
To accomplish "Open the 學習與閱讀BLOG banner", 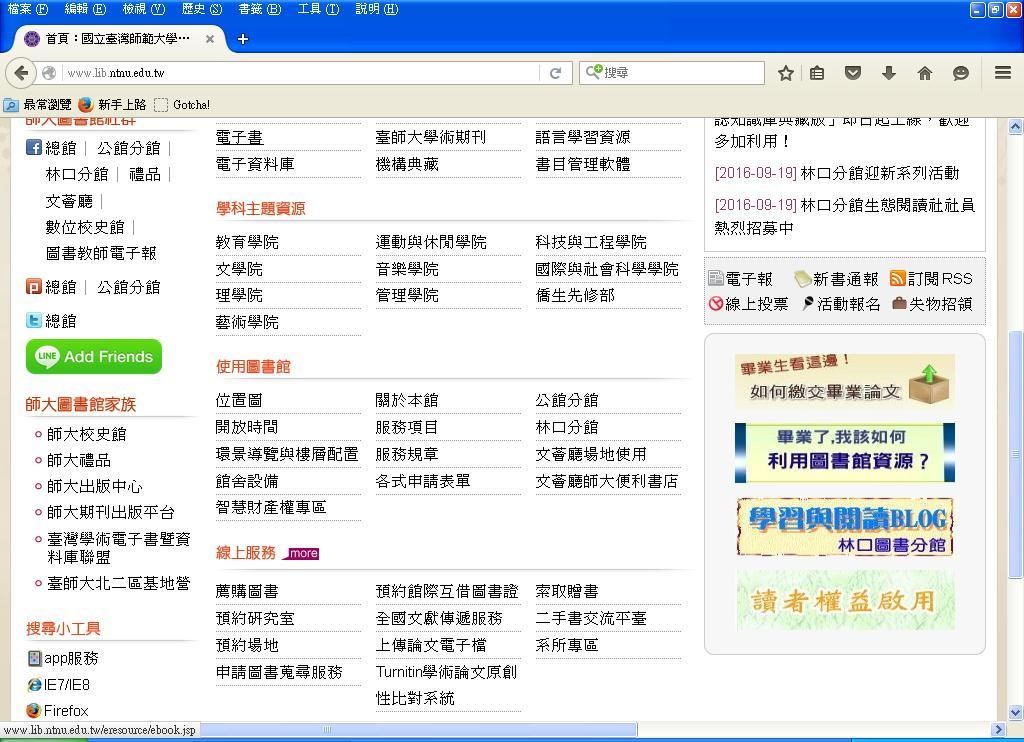I will tap(844, 527).
